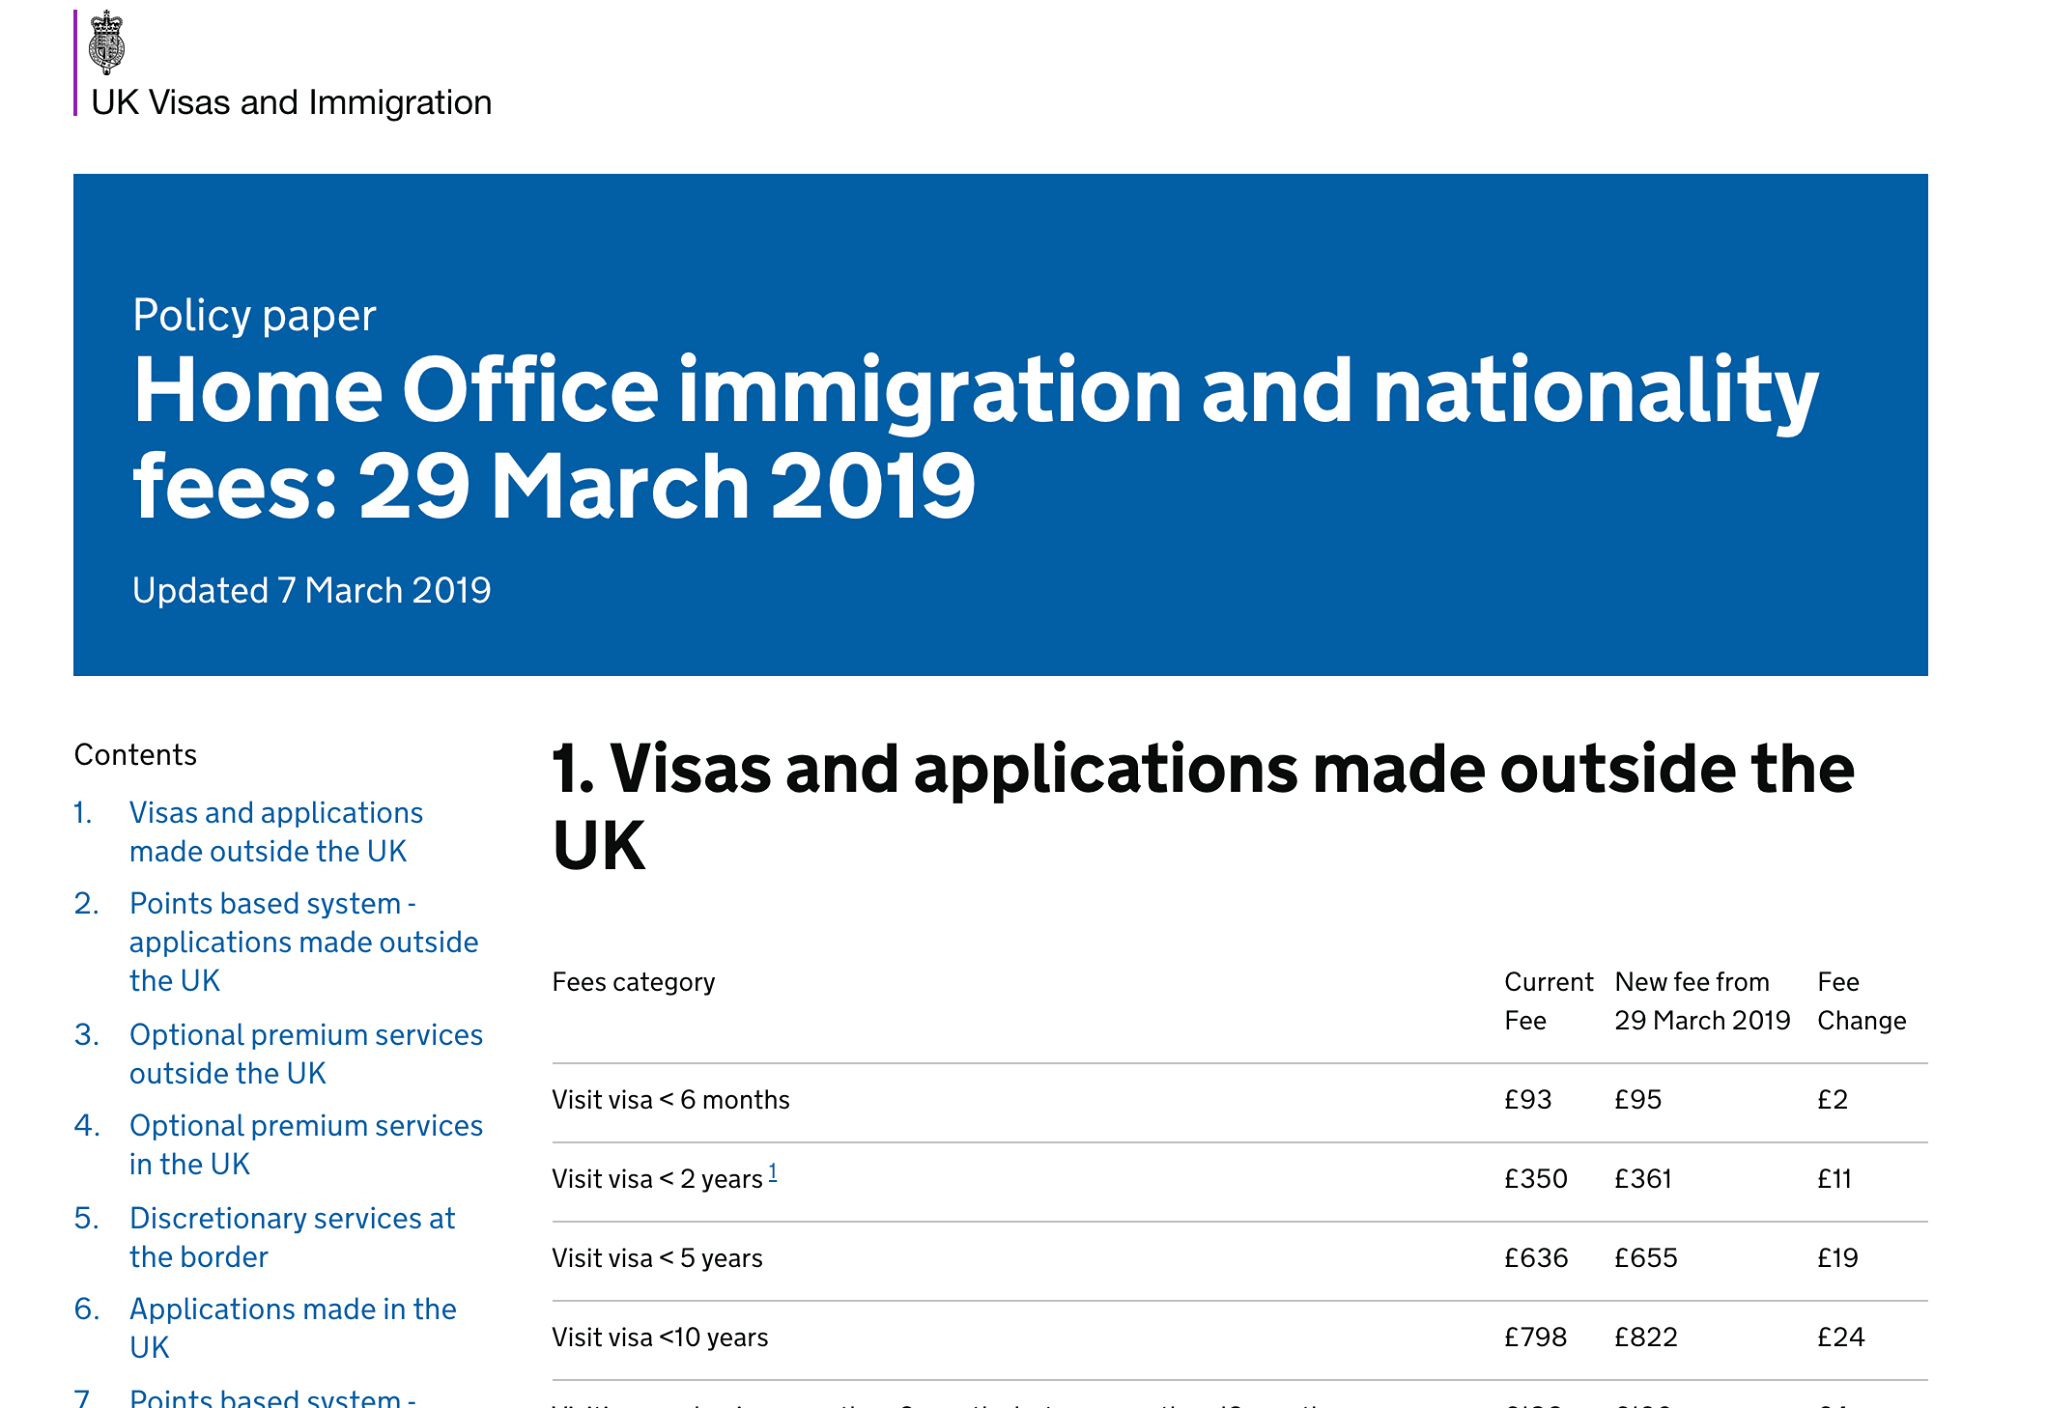Click section heading Visas and applications made outside the UK
Viewport: 2048px width, 1408px height.
pyautogui.click(x=1203, y=808)
